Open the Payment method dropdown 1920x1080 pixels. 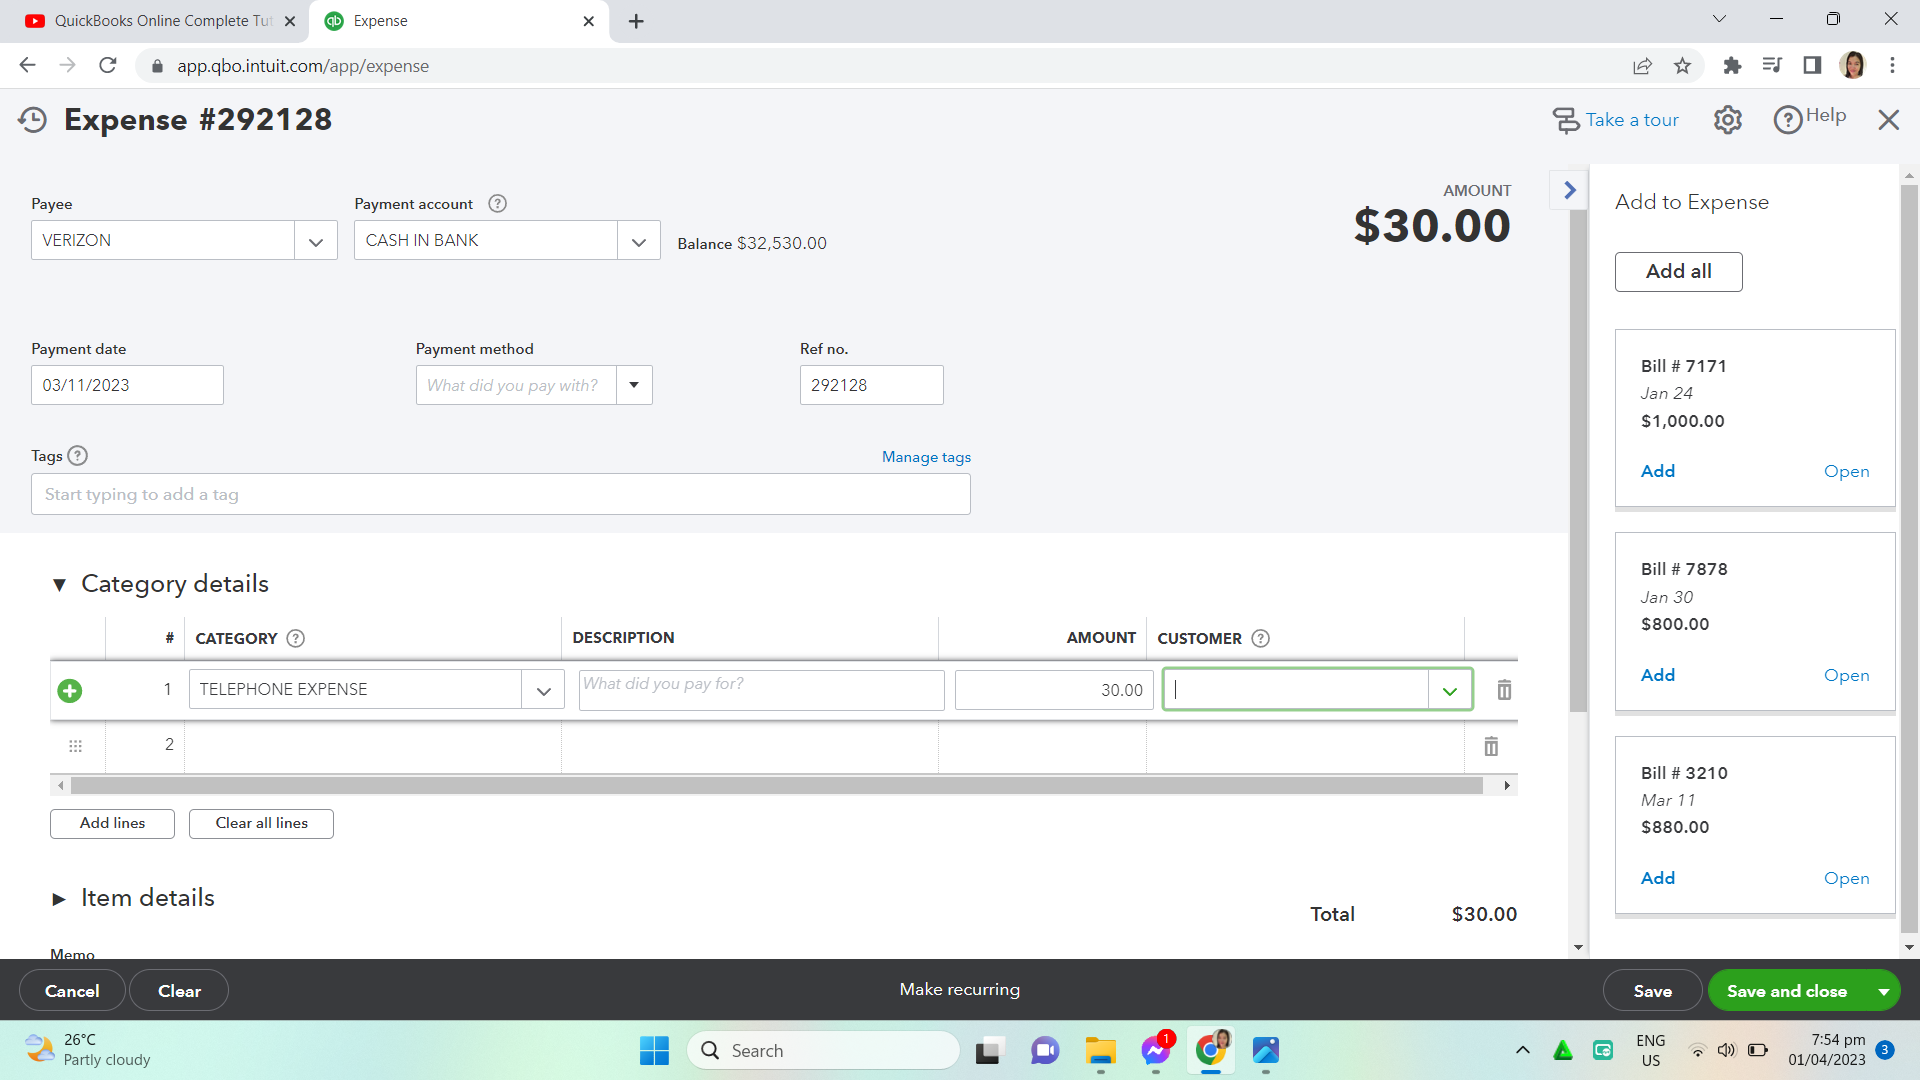click(634, 385)
